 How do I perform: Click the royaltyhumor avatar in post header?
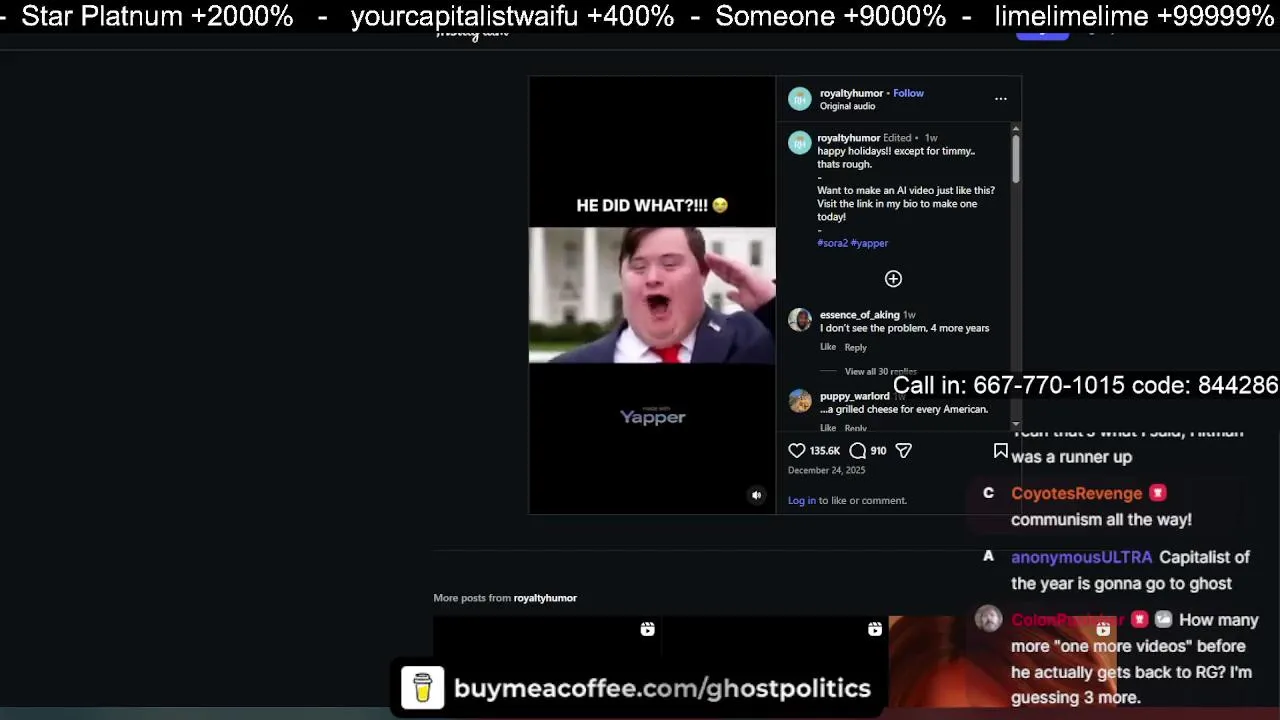coord(800,98)
